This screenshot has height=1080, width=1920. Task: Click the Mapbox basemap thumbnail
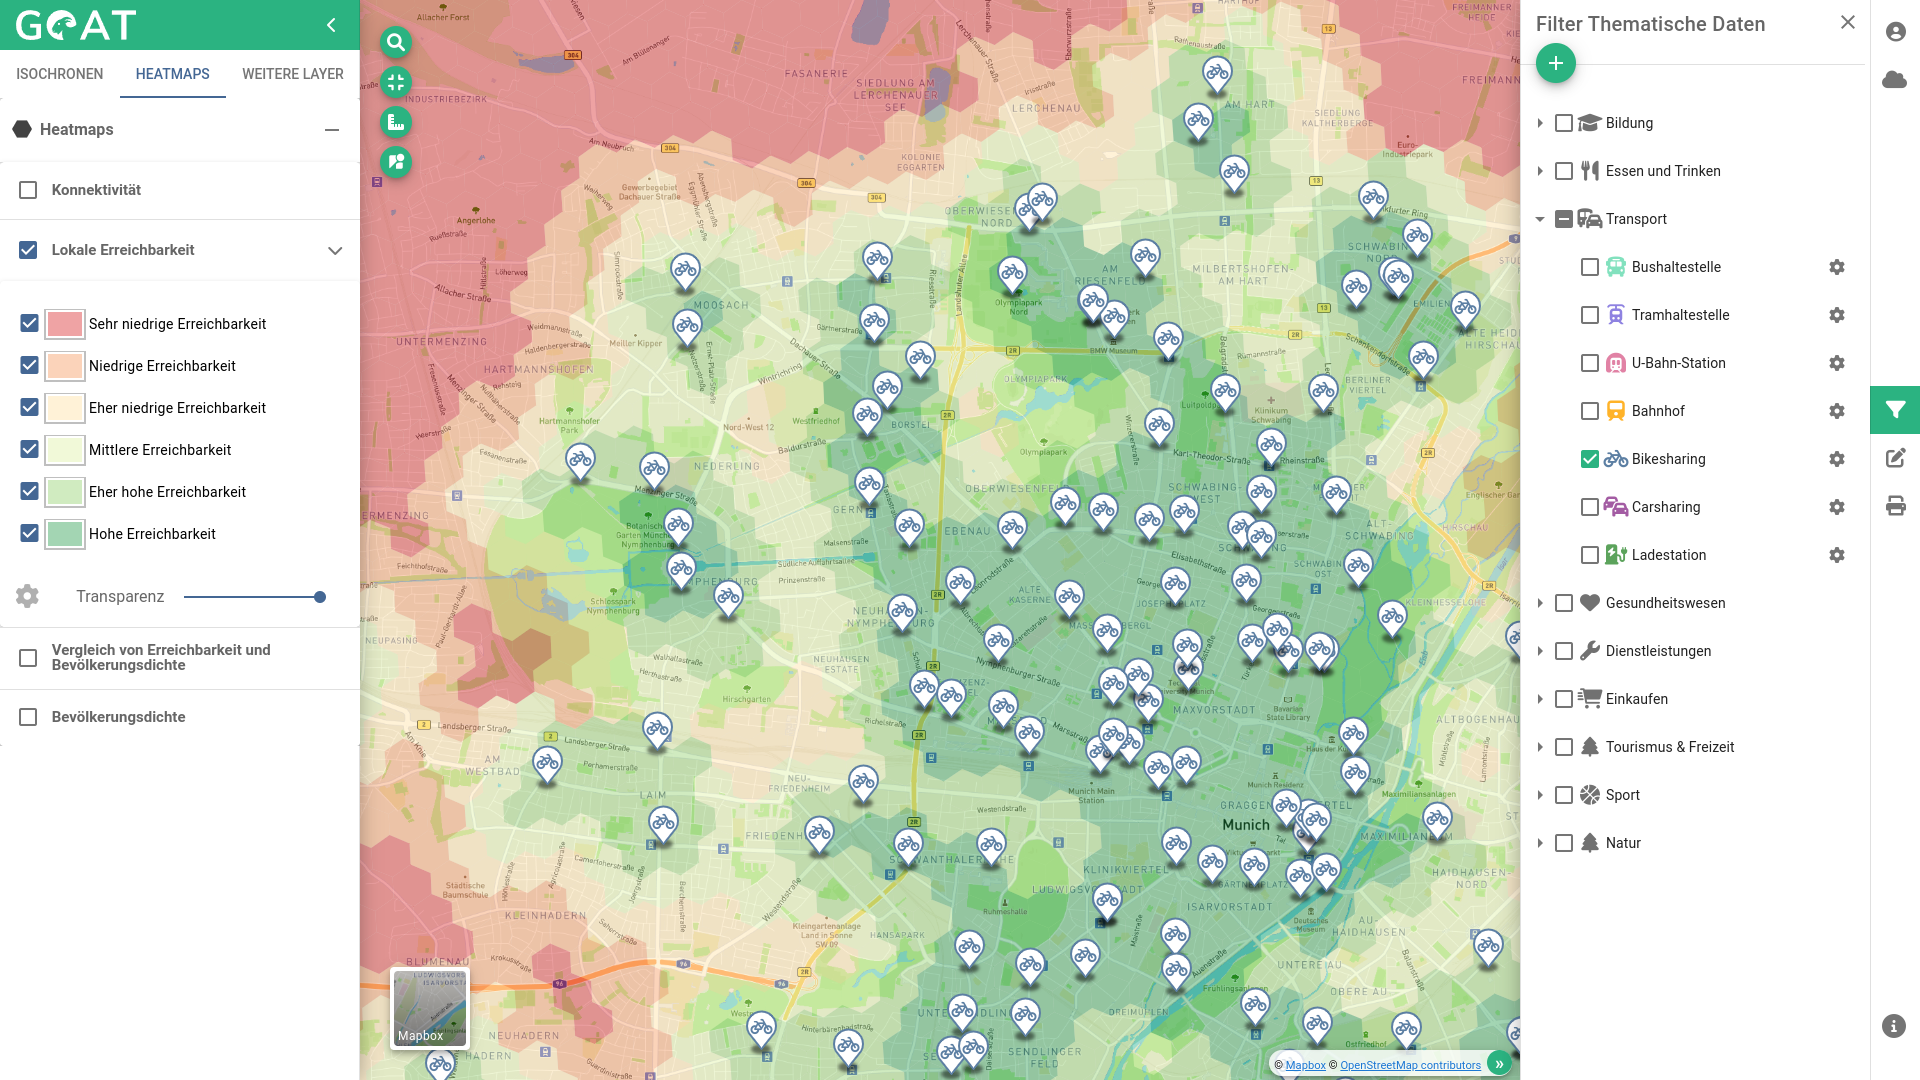point(430,1008)
